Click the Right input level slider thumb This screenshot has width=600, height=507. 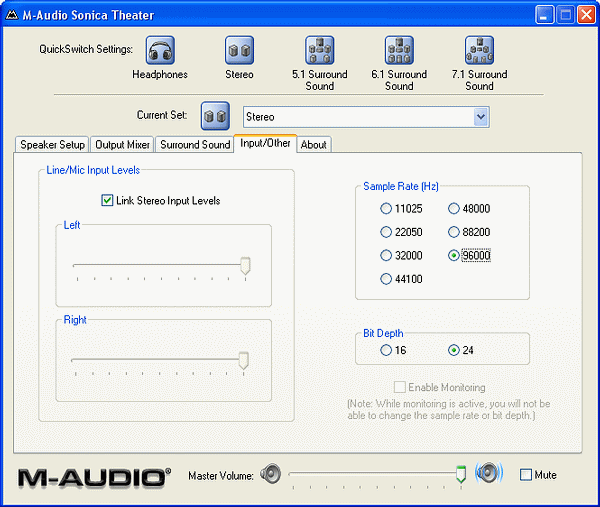pos(243,361)
